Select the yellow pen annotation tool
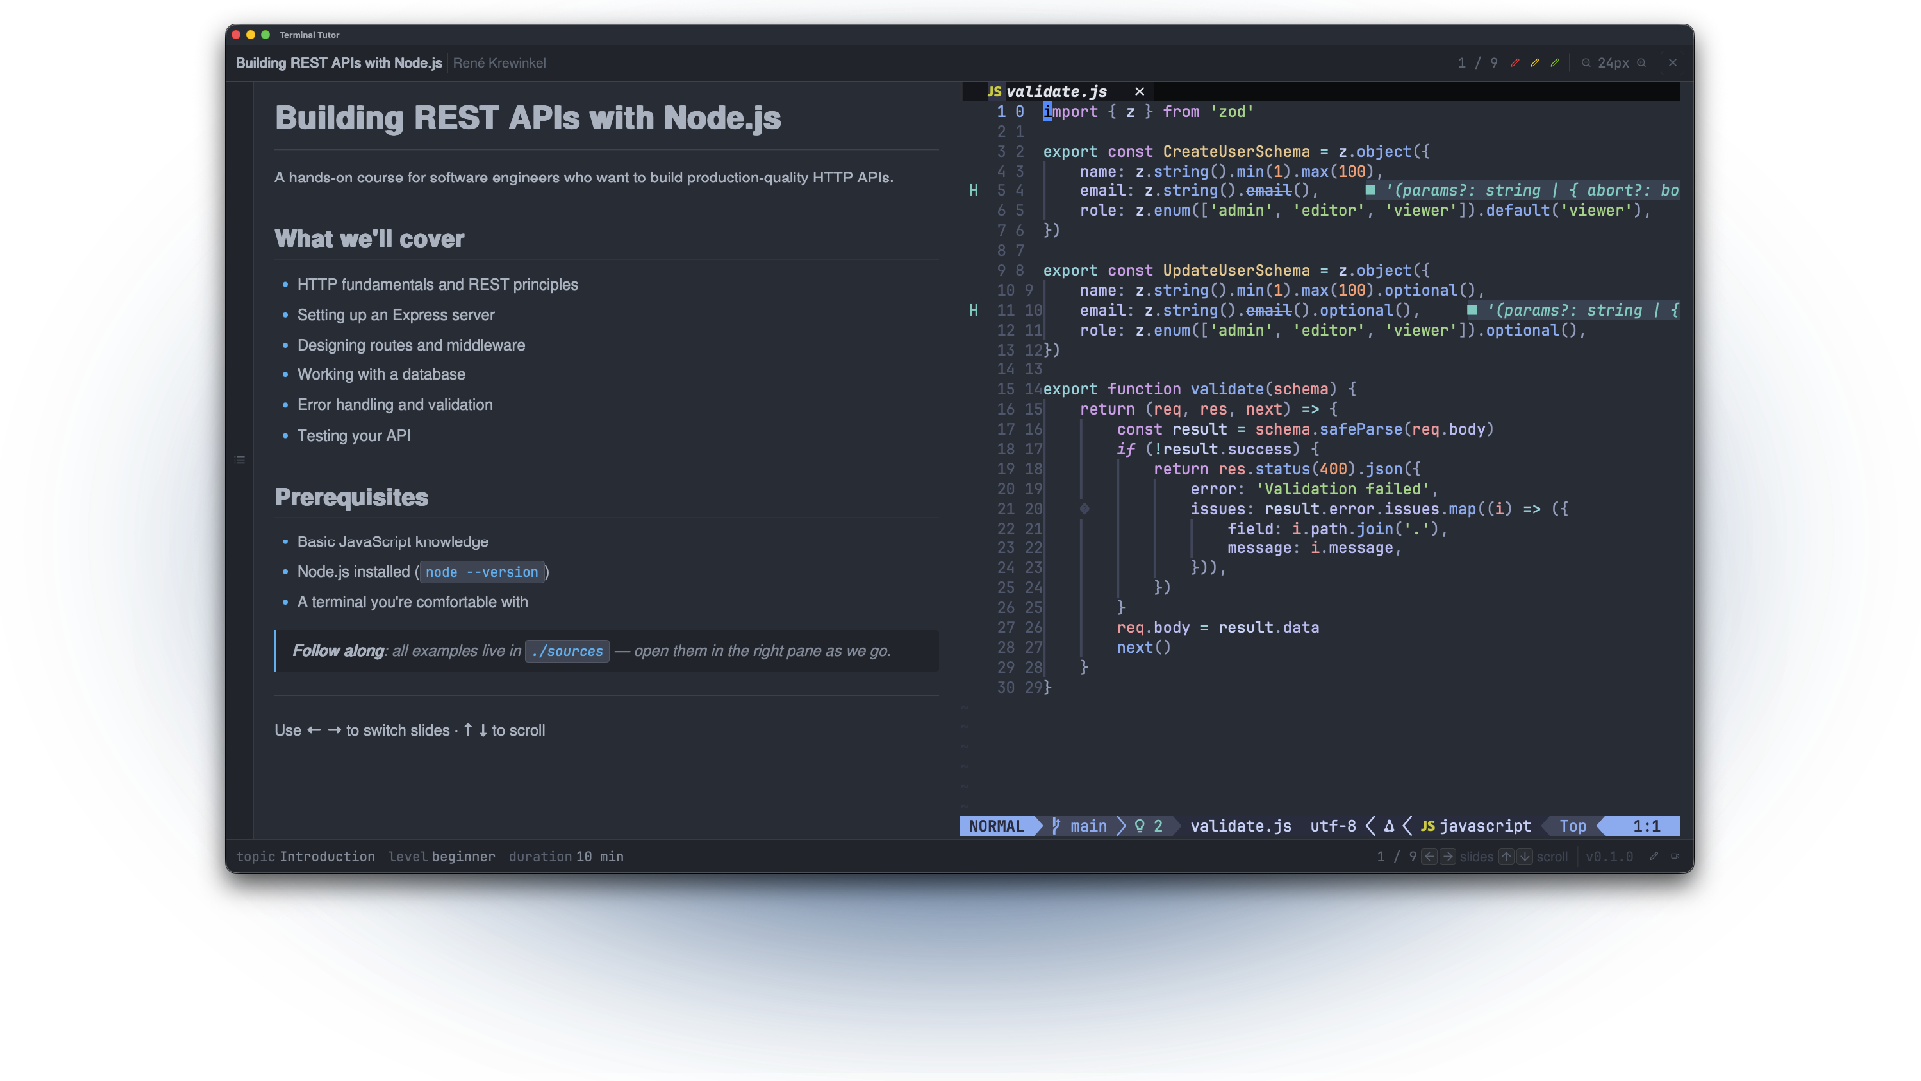The height and width of the screenshot is (1081, 1921). click(x=1535, y=63)
